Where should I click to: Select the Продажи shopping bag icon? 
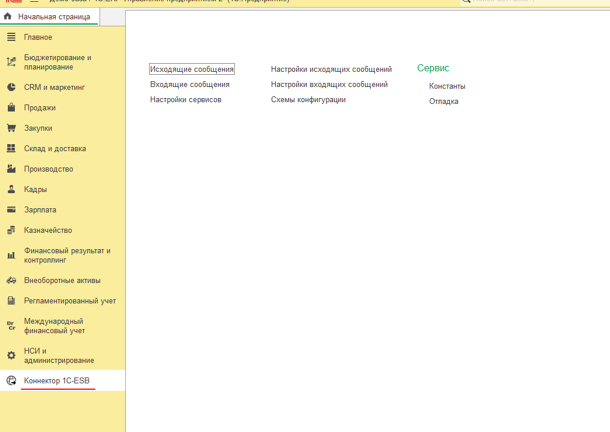tap(11, 108)
